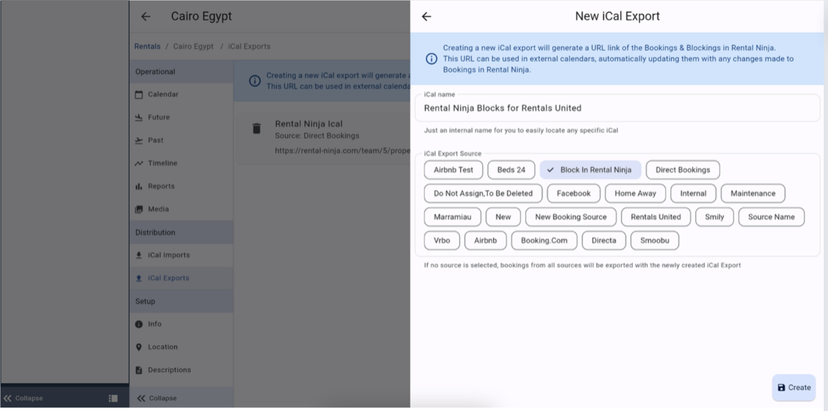
Task: Collapse the rental submenu sidebar
Action: [157, 398]
